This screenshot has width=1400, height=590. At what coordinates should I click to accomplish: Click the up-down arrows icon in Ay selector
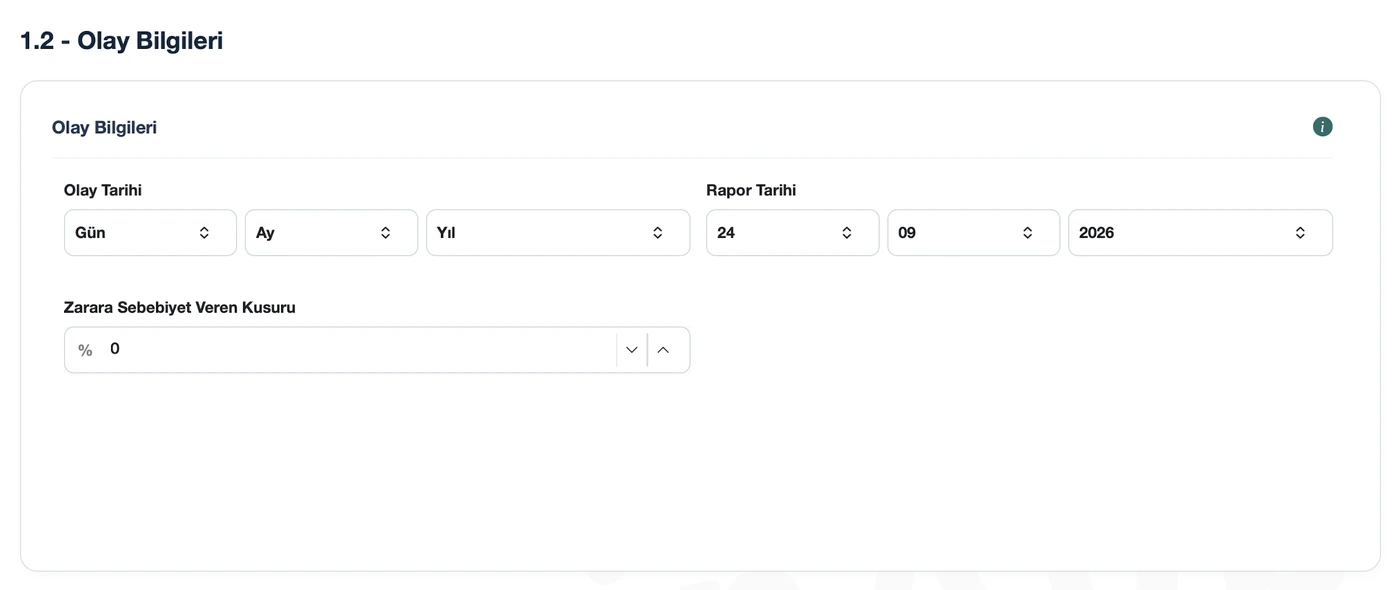[x=385, y=233]
